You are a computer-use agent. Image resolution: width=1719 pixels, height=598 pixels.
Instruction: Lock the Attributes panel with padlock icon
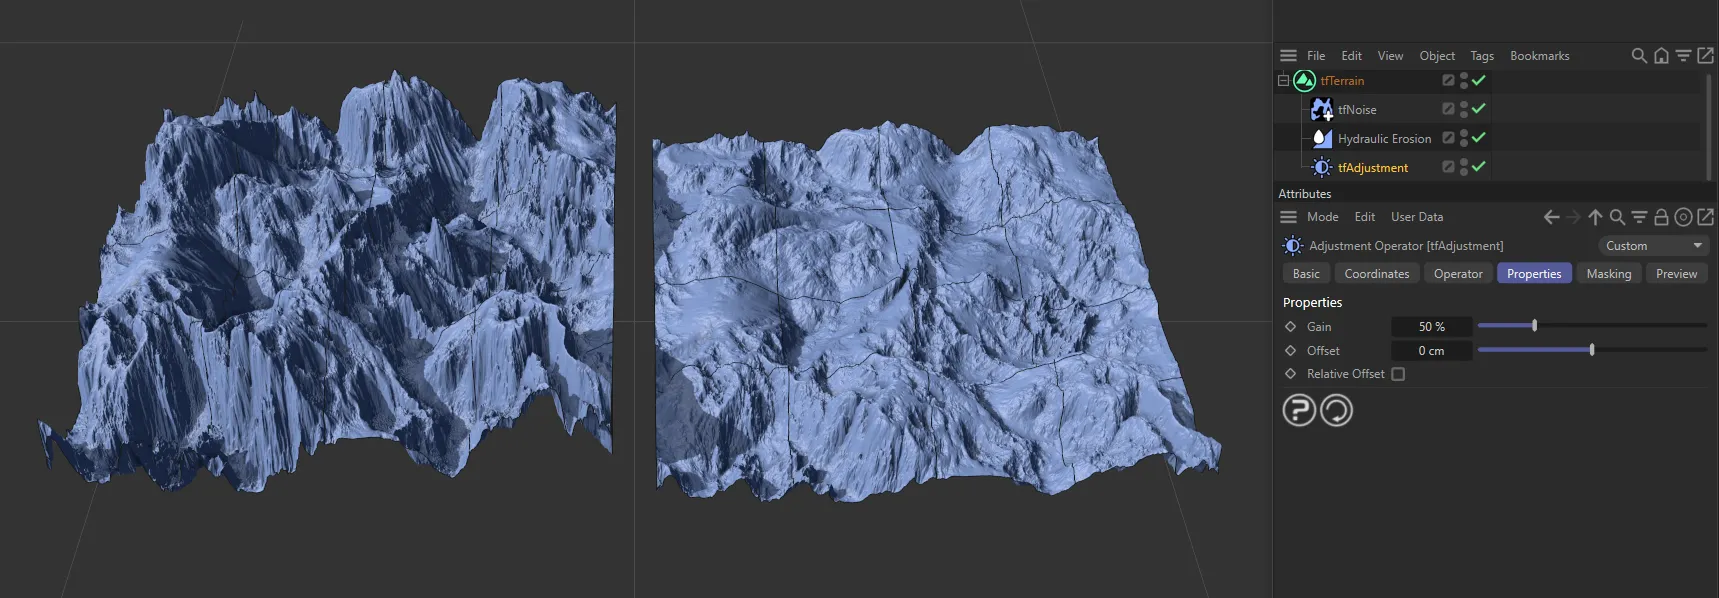(x=1661, y=217)
